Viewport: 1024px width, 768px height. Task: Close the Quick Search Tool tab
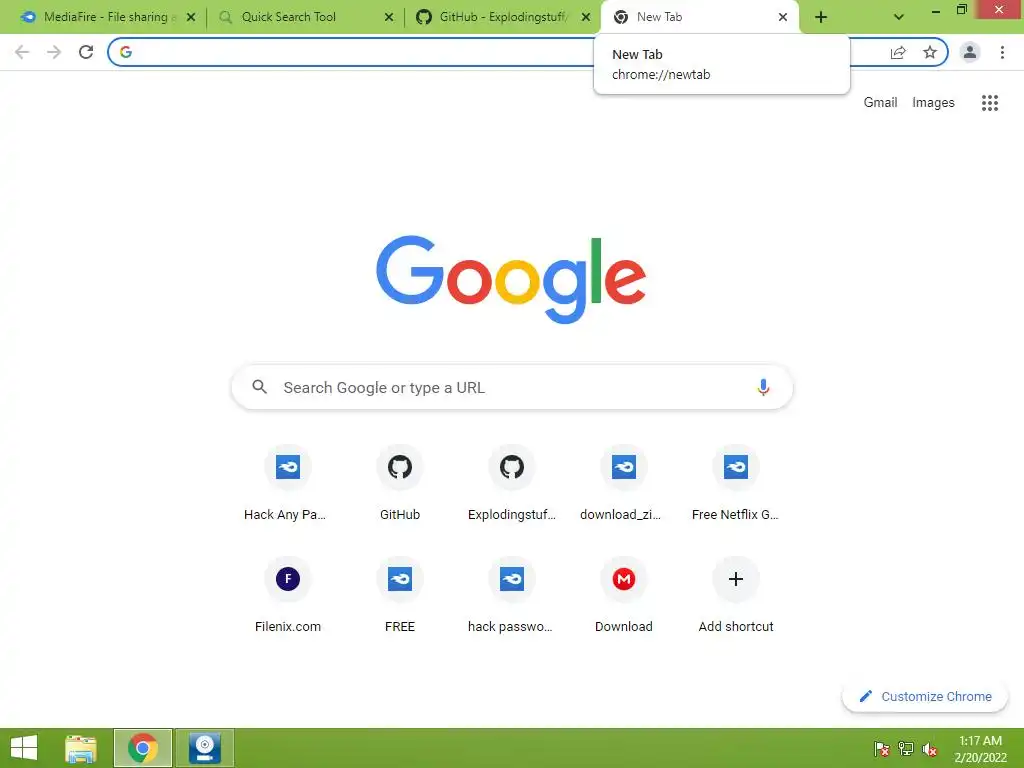pyautogui.click(x=389, y=17)
